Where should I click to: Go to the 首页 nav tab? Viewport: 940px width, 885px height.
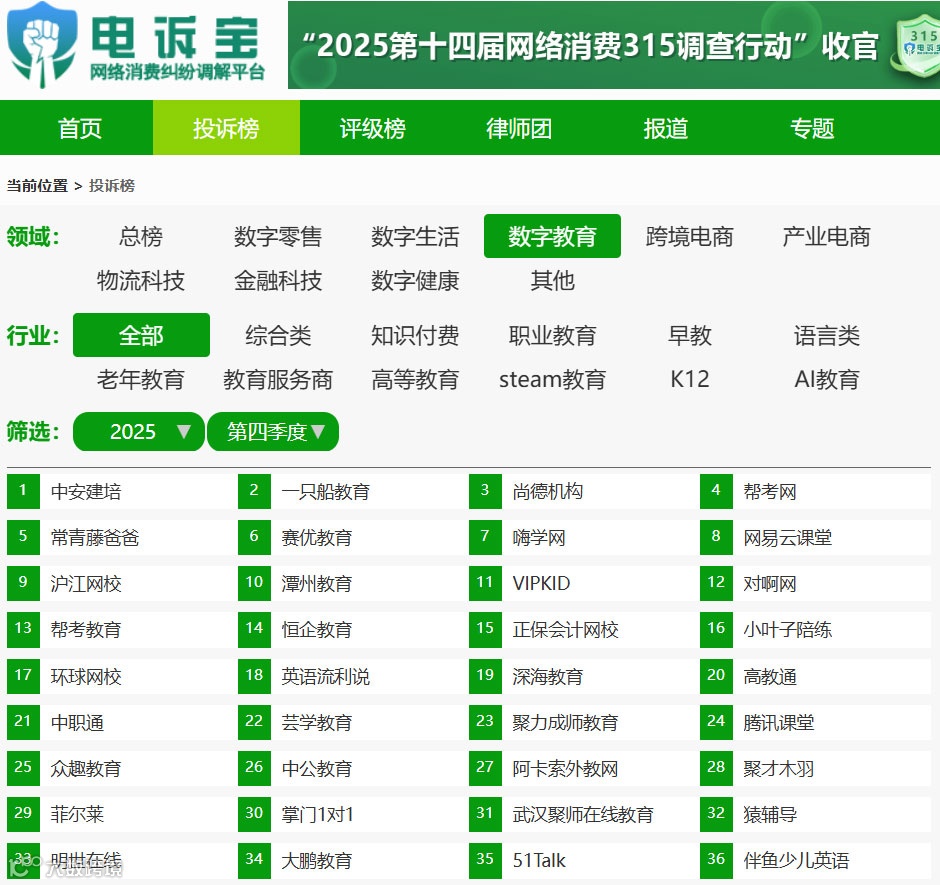tap(80, 128)
